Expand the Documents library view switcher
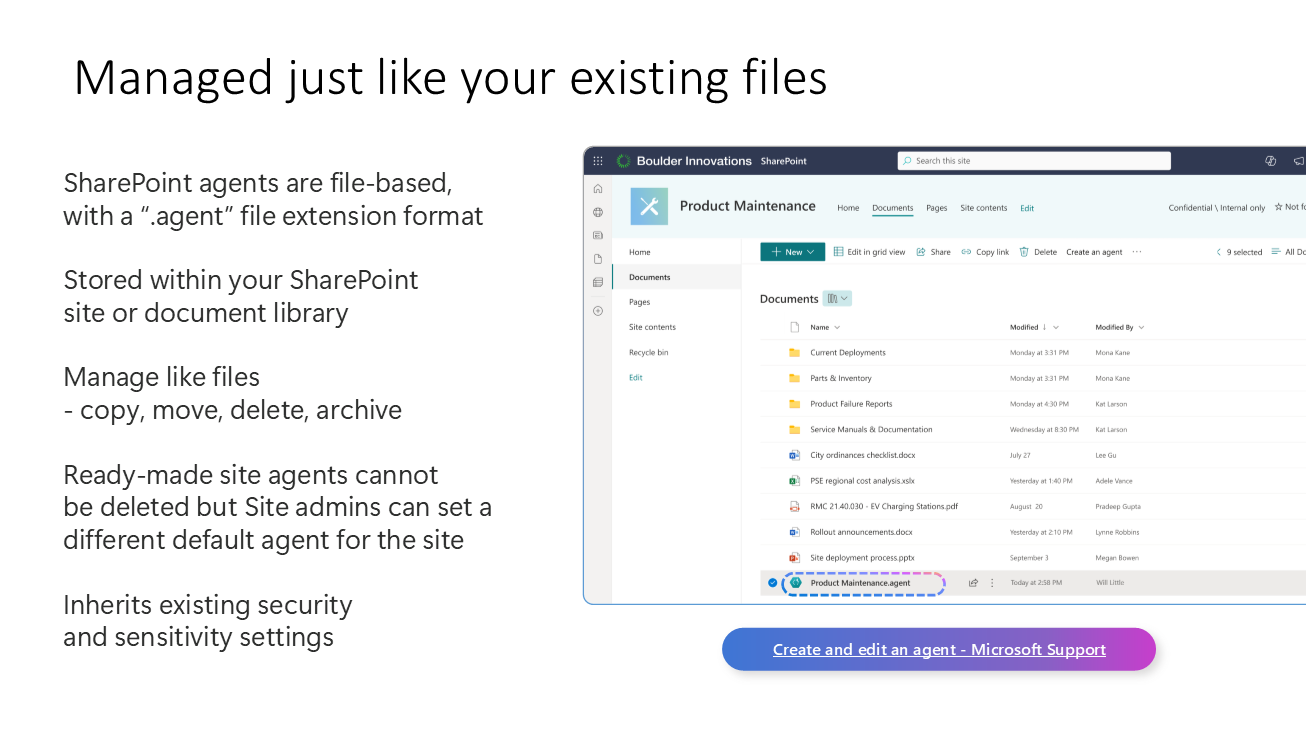This screenshot has height=734, width=1306. coord(837,298)
